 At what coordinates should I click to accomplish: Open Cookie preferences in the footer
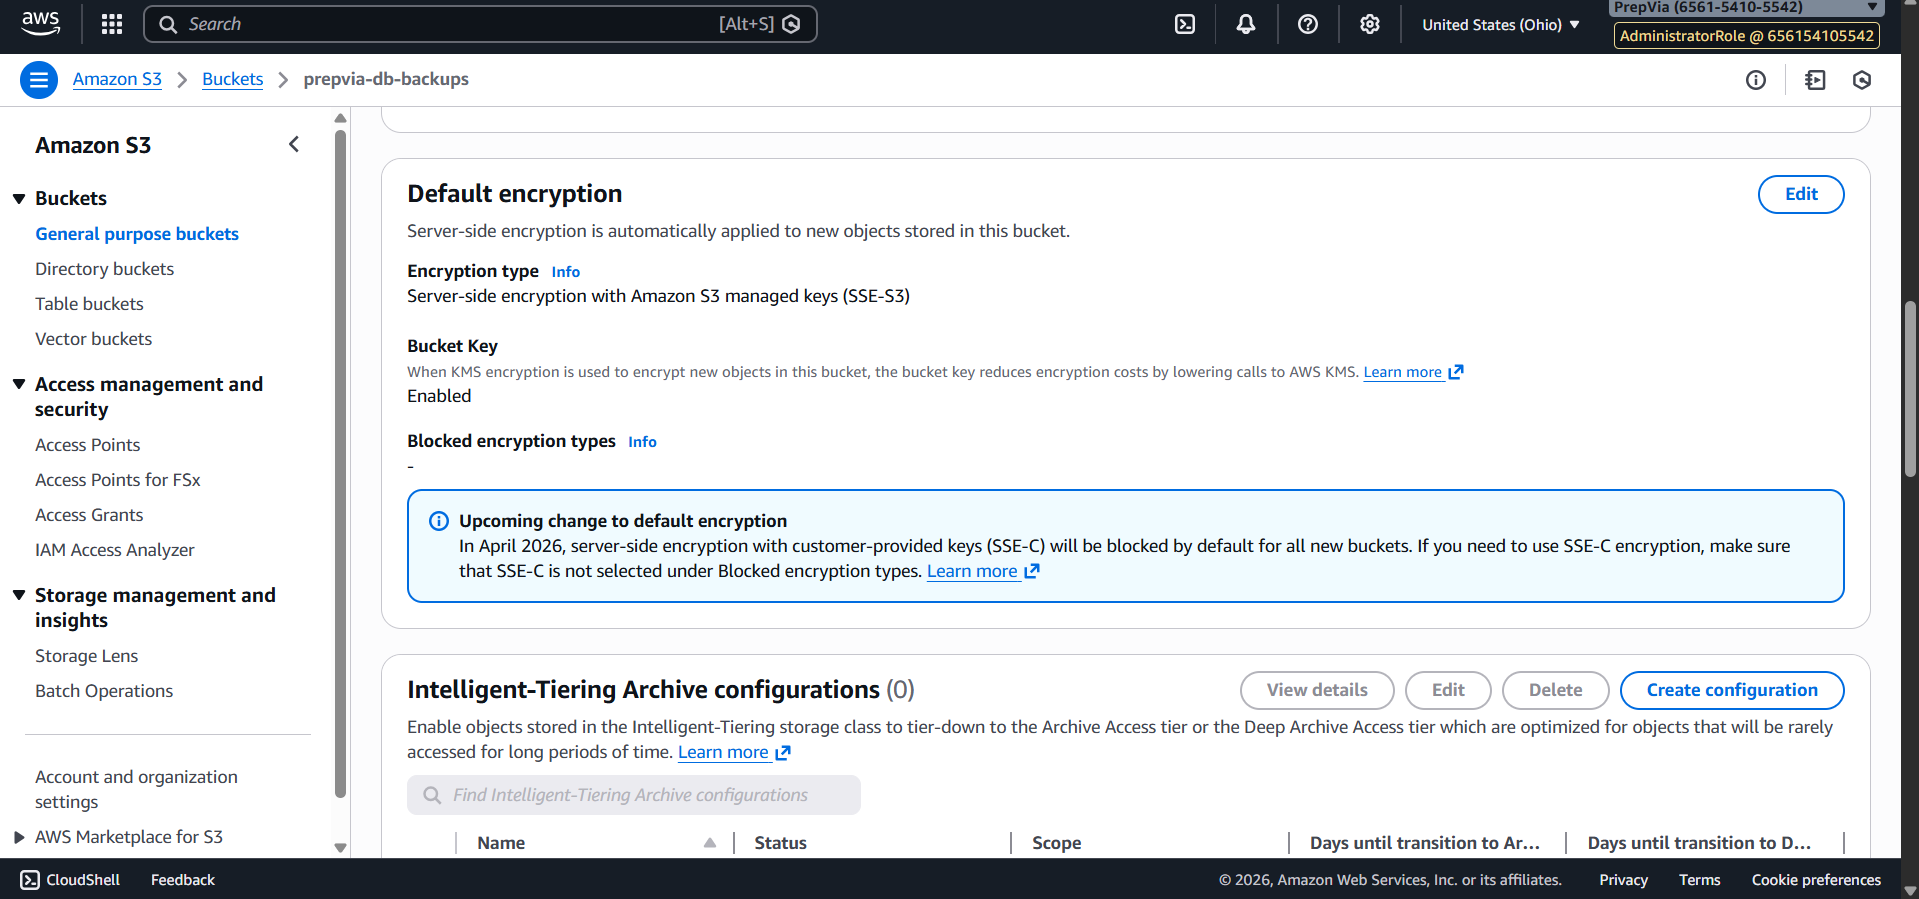click(1816, 880)
